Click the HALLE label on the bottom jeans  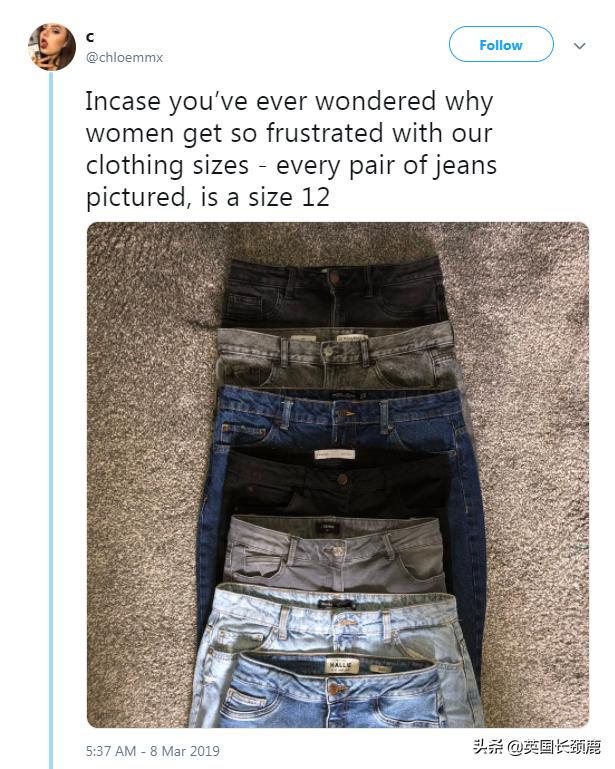coord(342,666)
